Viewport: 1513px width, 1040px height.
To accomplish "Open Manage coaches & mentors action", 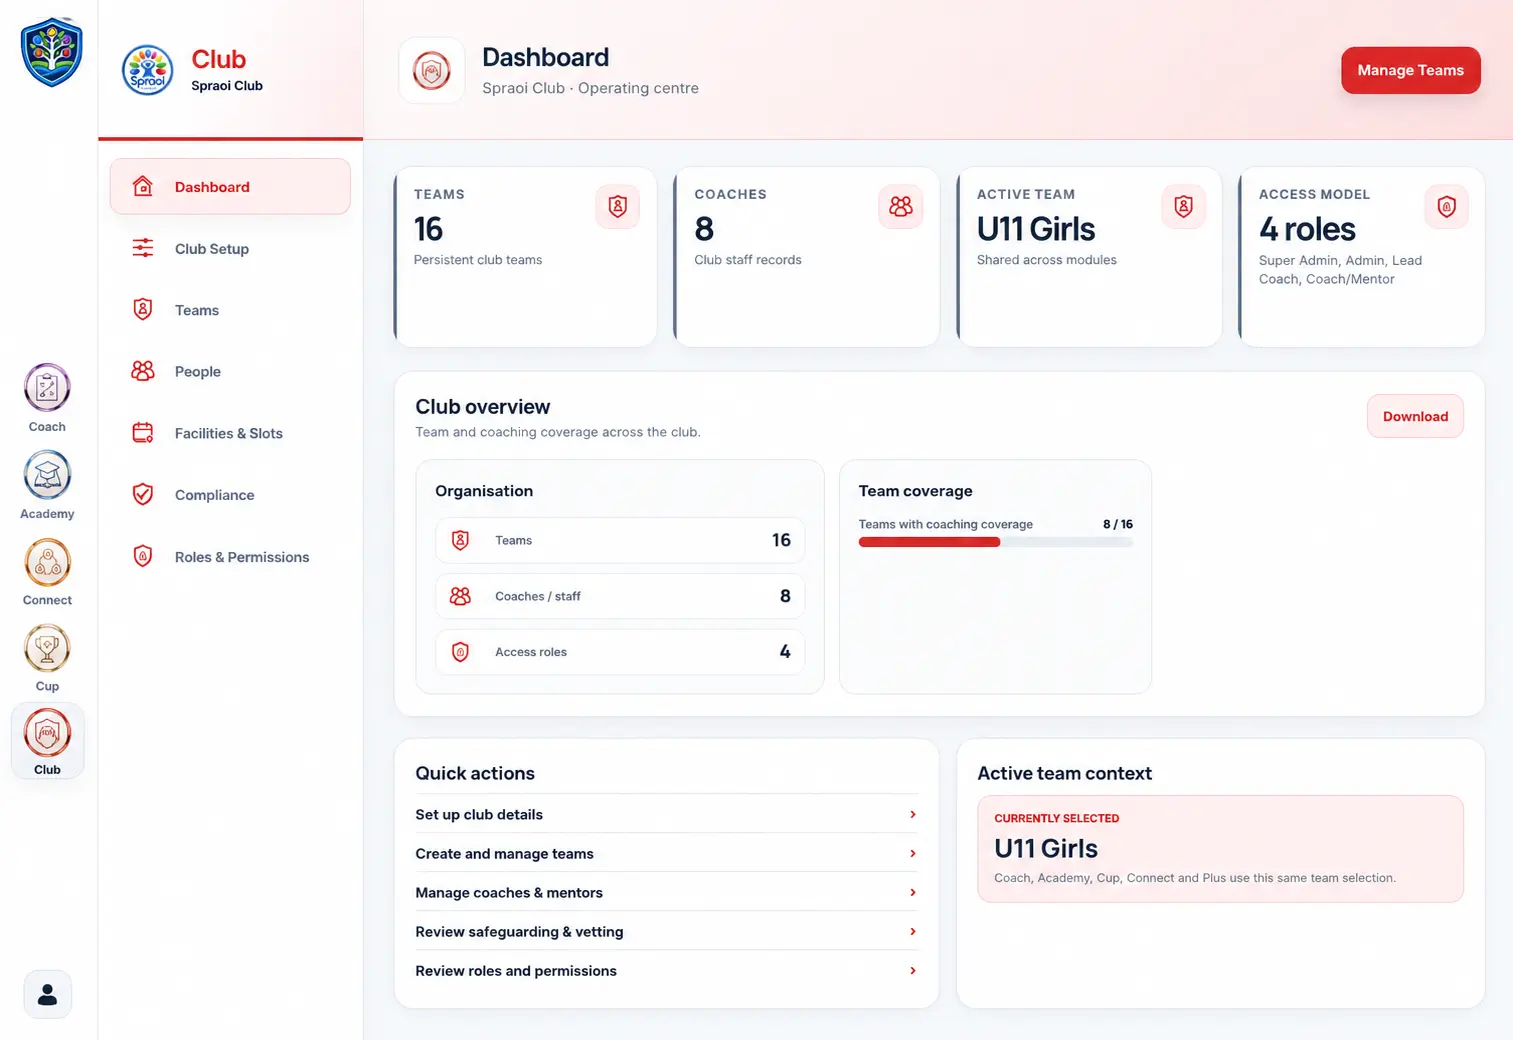I will pos(666,892).
